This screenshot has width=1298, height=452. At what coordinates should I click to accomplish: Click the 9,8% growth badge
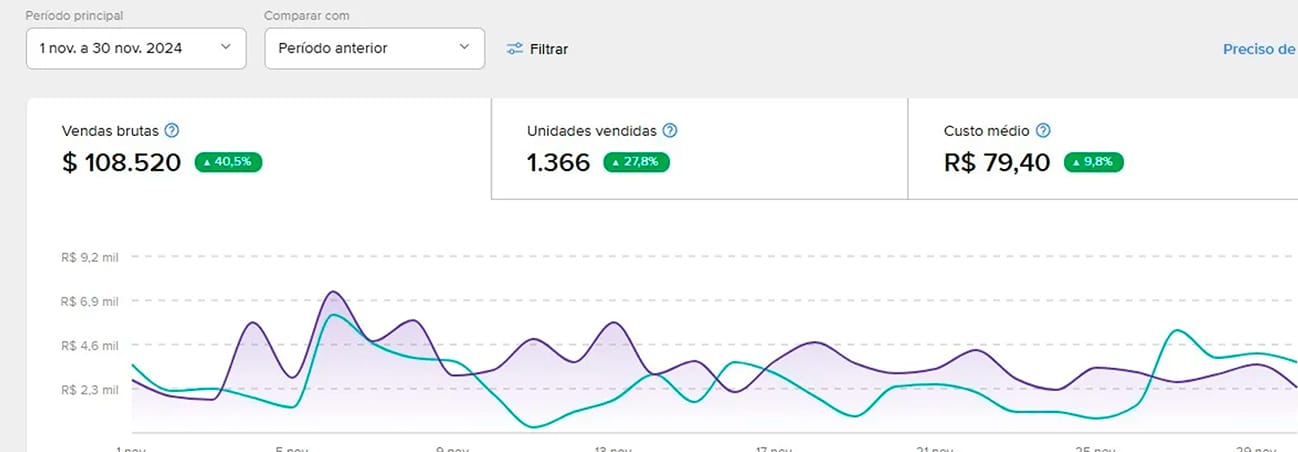pyautogui.click(x=1093, y=162)
